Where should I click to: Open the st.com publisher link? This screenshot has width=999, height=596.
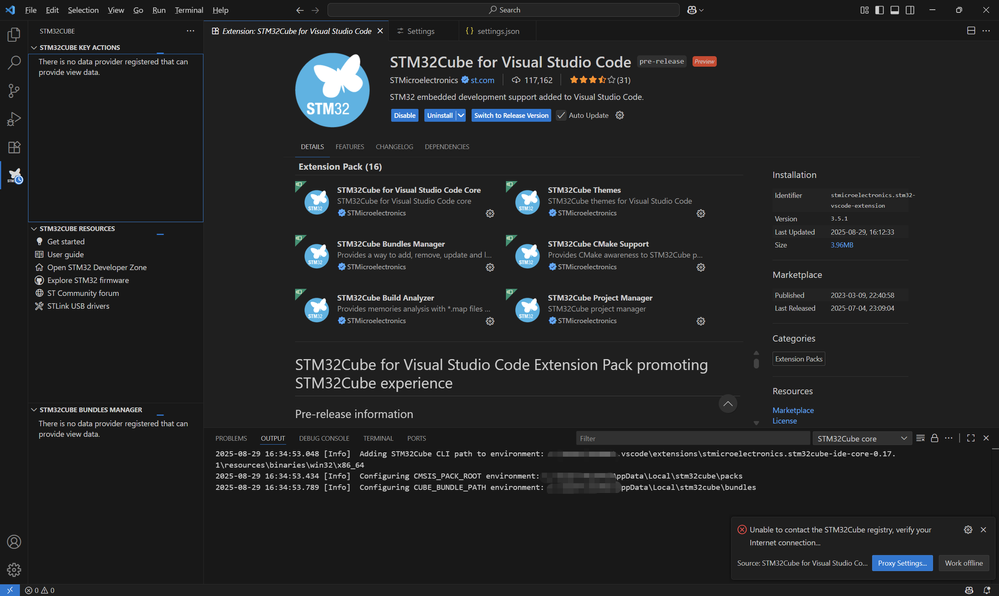tap(482, 80)
